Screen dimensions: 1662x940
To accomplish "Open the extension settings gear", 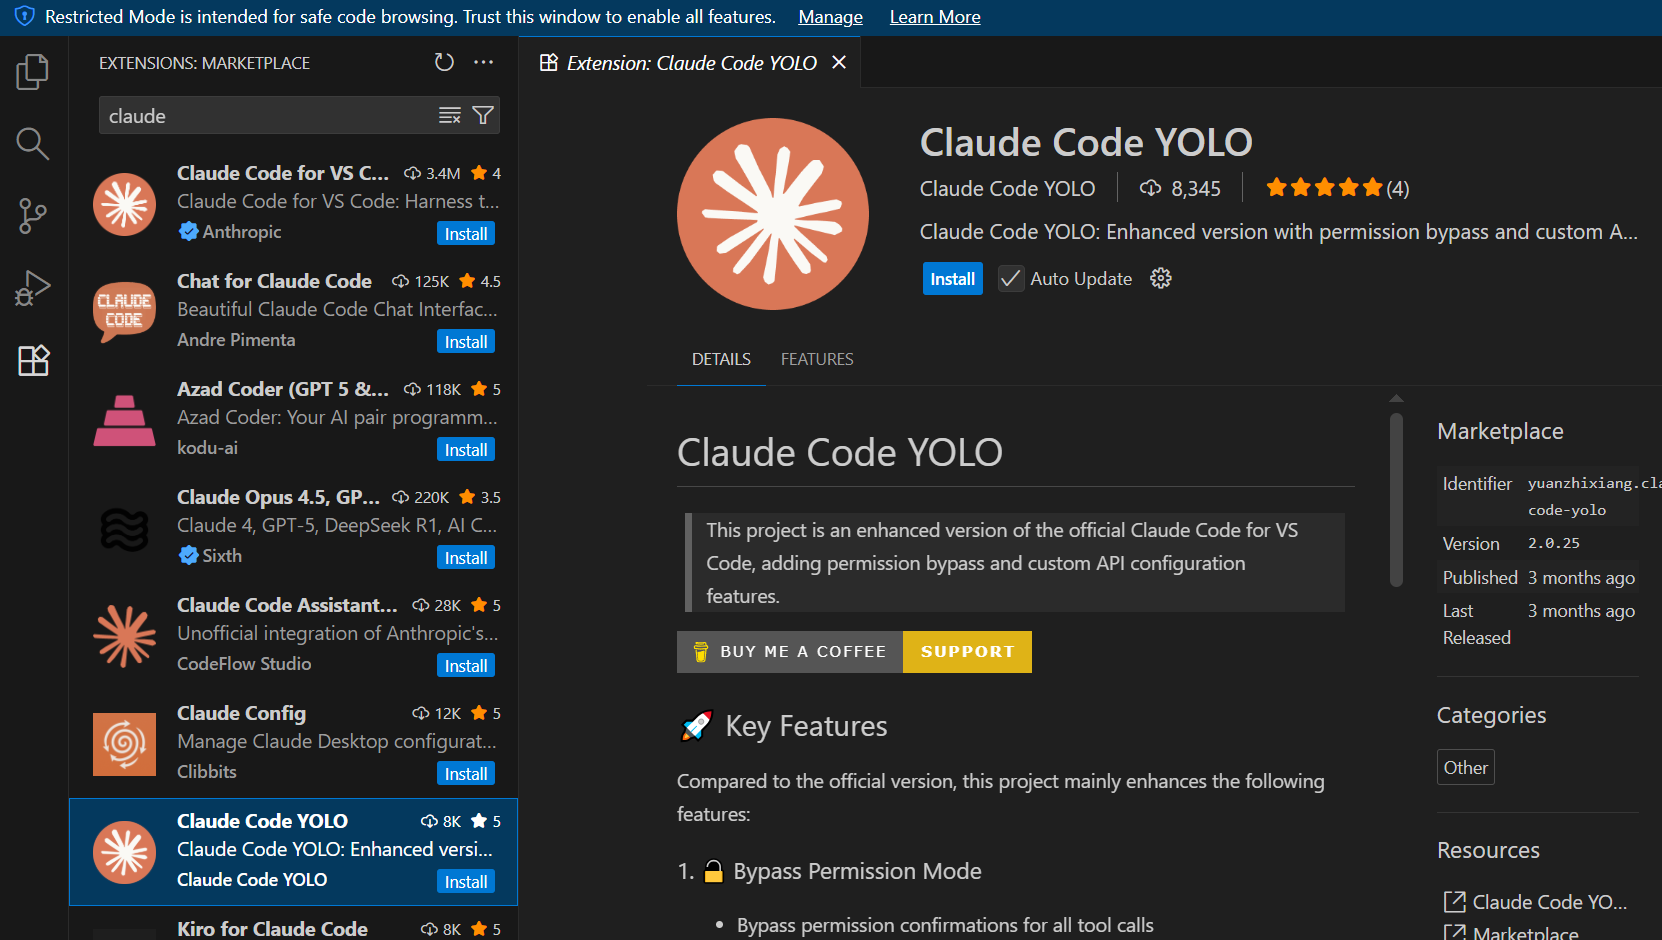I will pyautogui.click(x=1160, y=278).
